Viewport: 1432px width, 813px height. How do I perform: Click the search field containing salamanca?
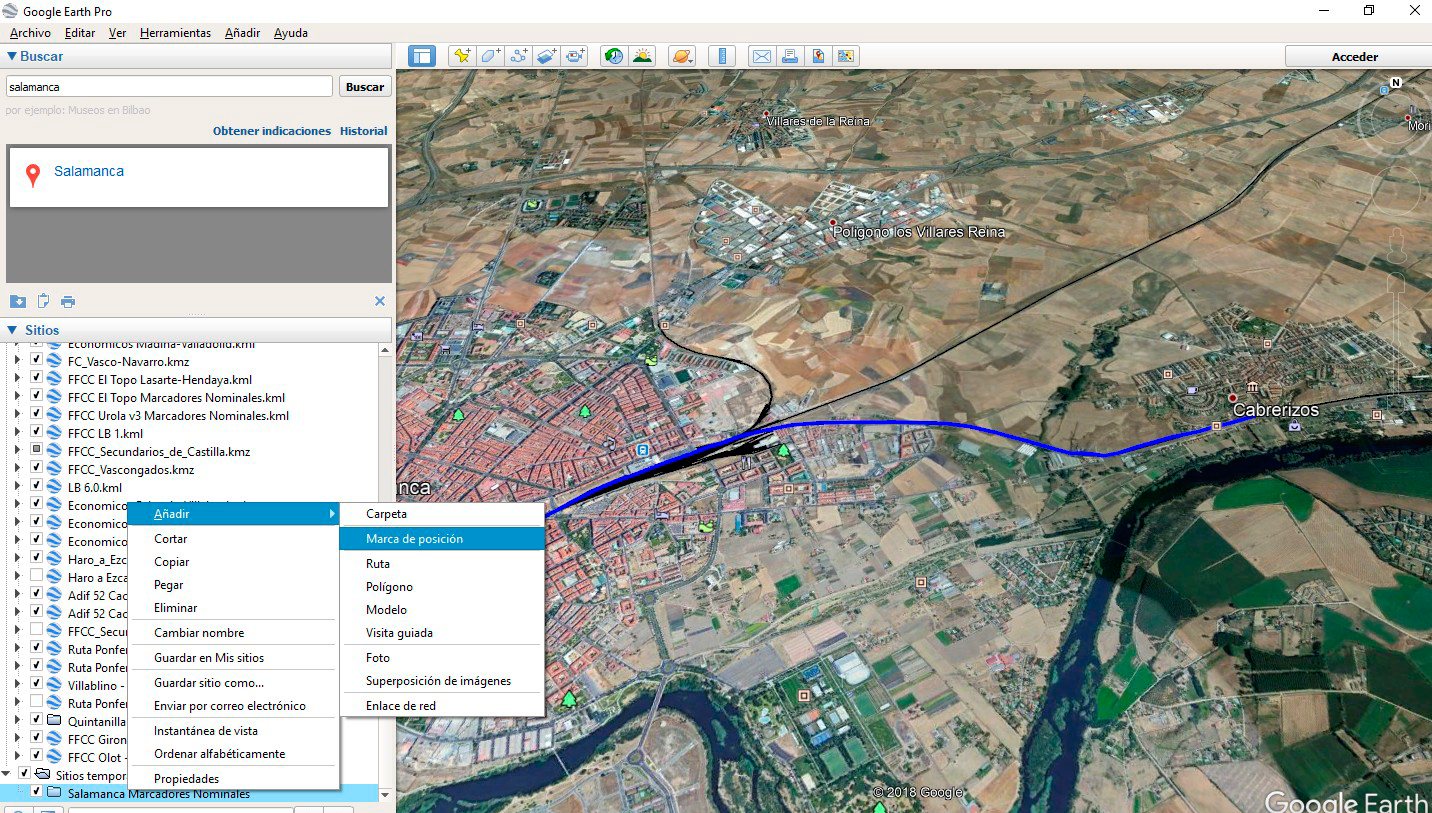click(x=169, y=87)
